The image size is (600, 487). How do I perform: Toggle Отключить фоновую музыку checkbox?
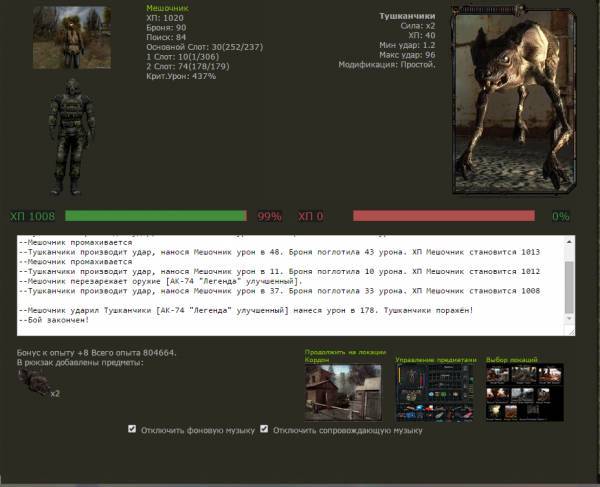tap(133, 429)
